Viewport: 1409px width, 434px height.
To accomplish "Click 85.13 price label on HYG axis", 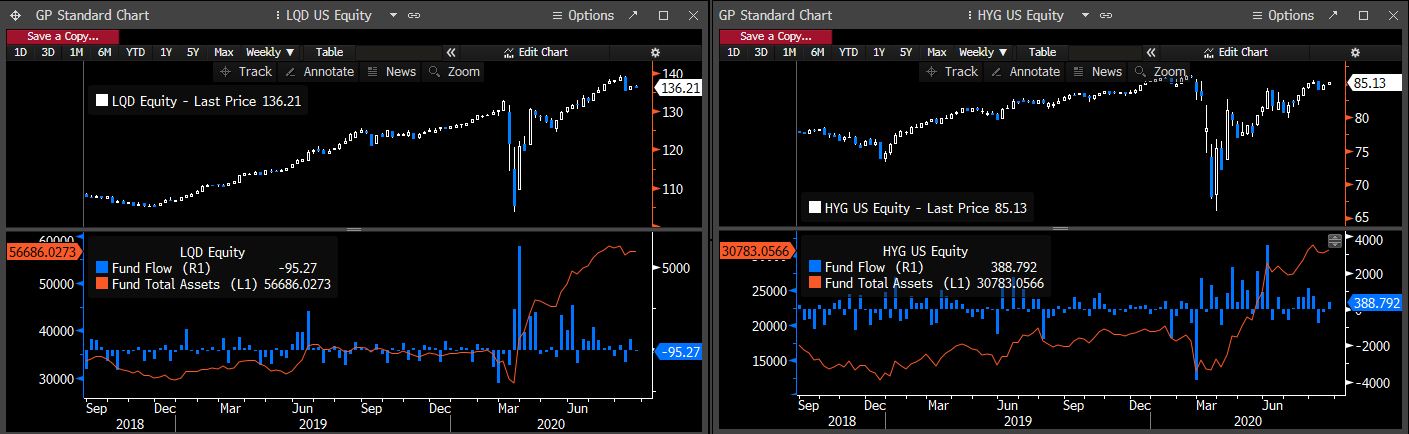I will (1373, 84).
